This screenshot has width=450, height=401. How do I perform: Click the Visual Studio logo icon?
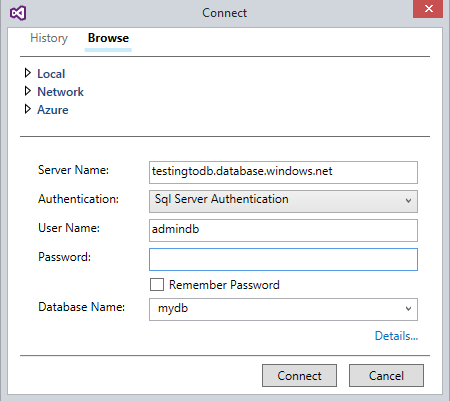tap(18, 13)
